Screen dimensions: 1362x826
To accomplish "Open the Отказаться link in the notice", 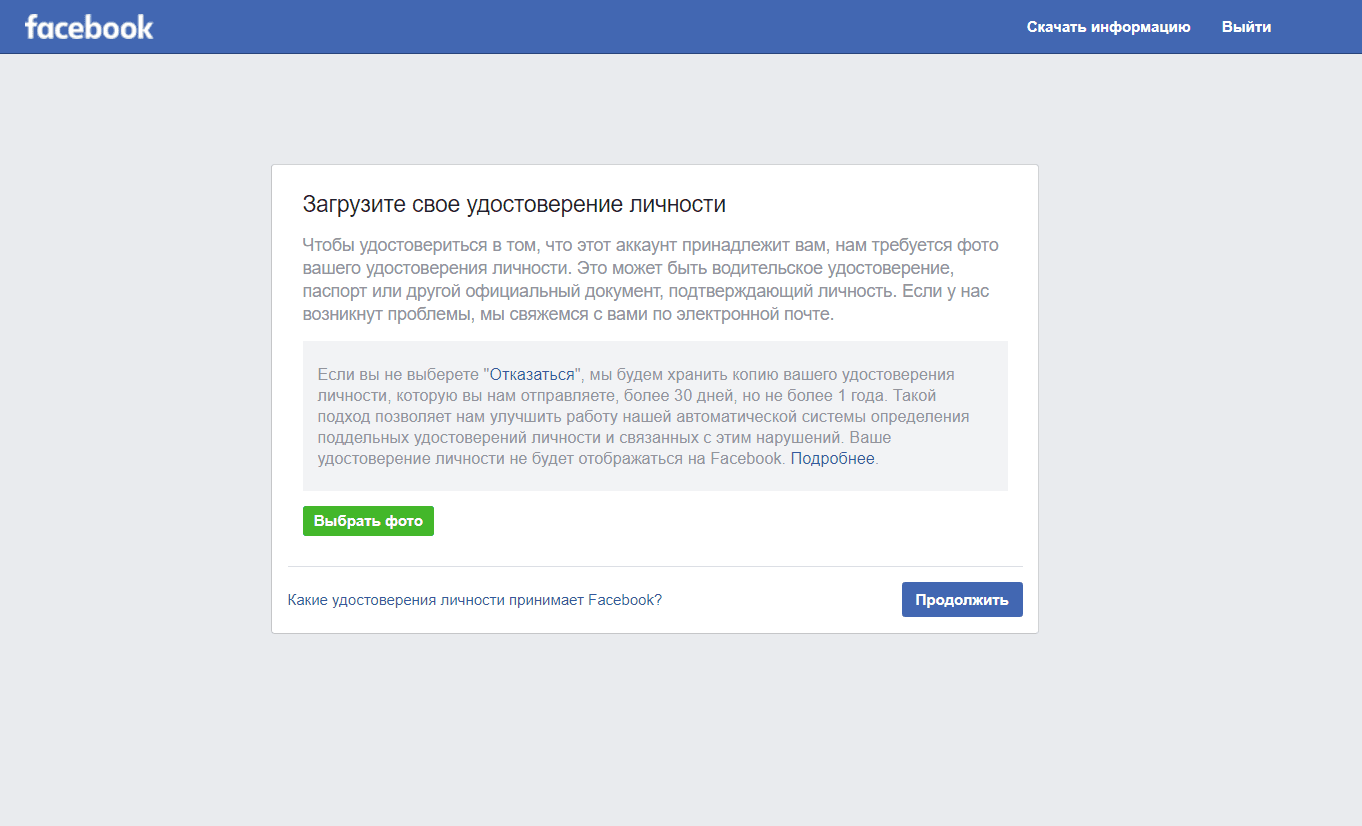I will pyautogui.click(x=532, y=375).
